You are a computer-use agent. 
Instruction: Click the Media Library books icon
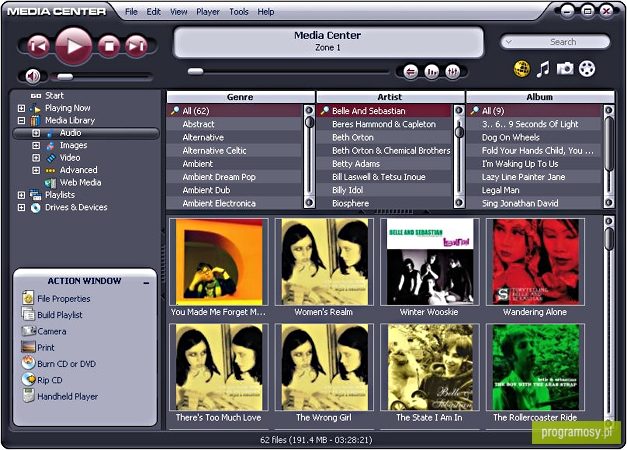click(x=36, y=120)
